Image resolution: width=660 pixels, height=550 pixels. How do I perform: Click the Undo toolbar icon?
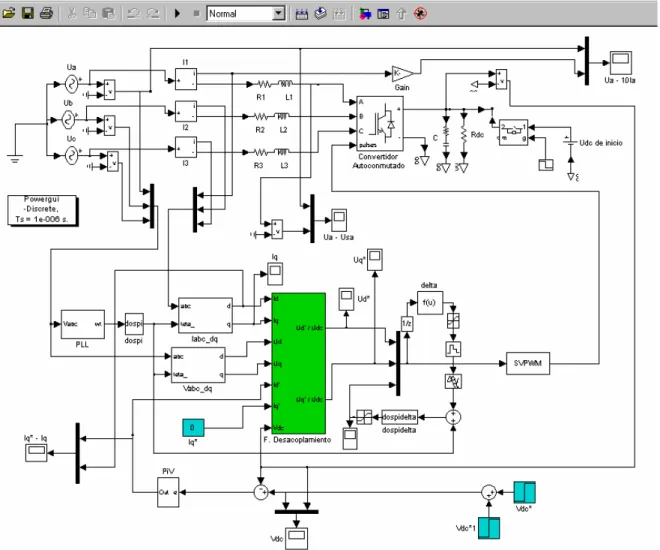[134, 13]
